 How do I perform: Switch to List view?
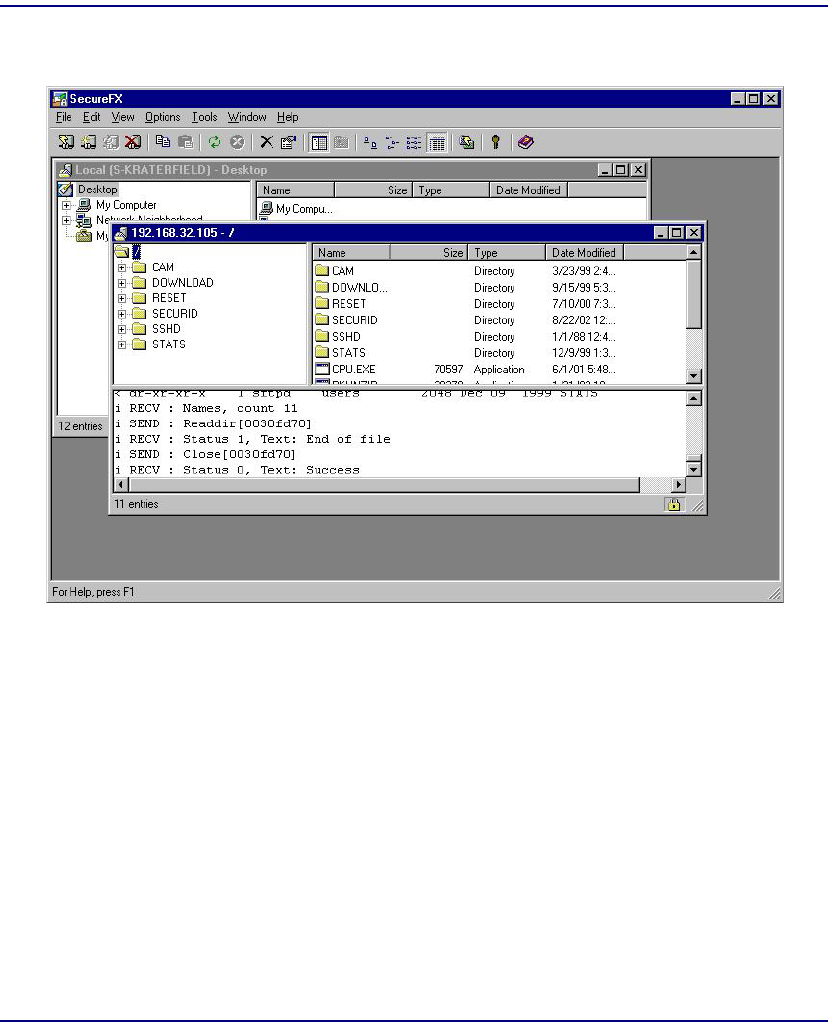pyautogui.click(x=414, y=142)
